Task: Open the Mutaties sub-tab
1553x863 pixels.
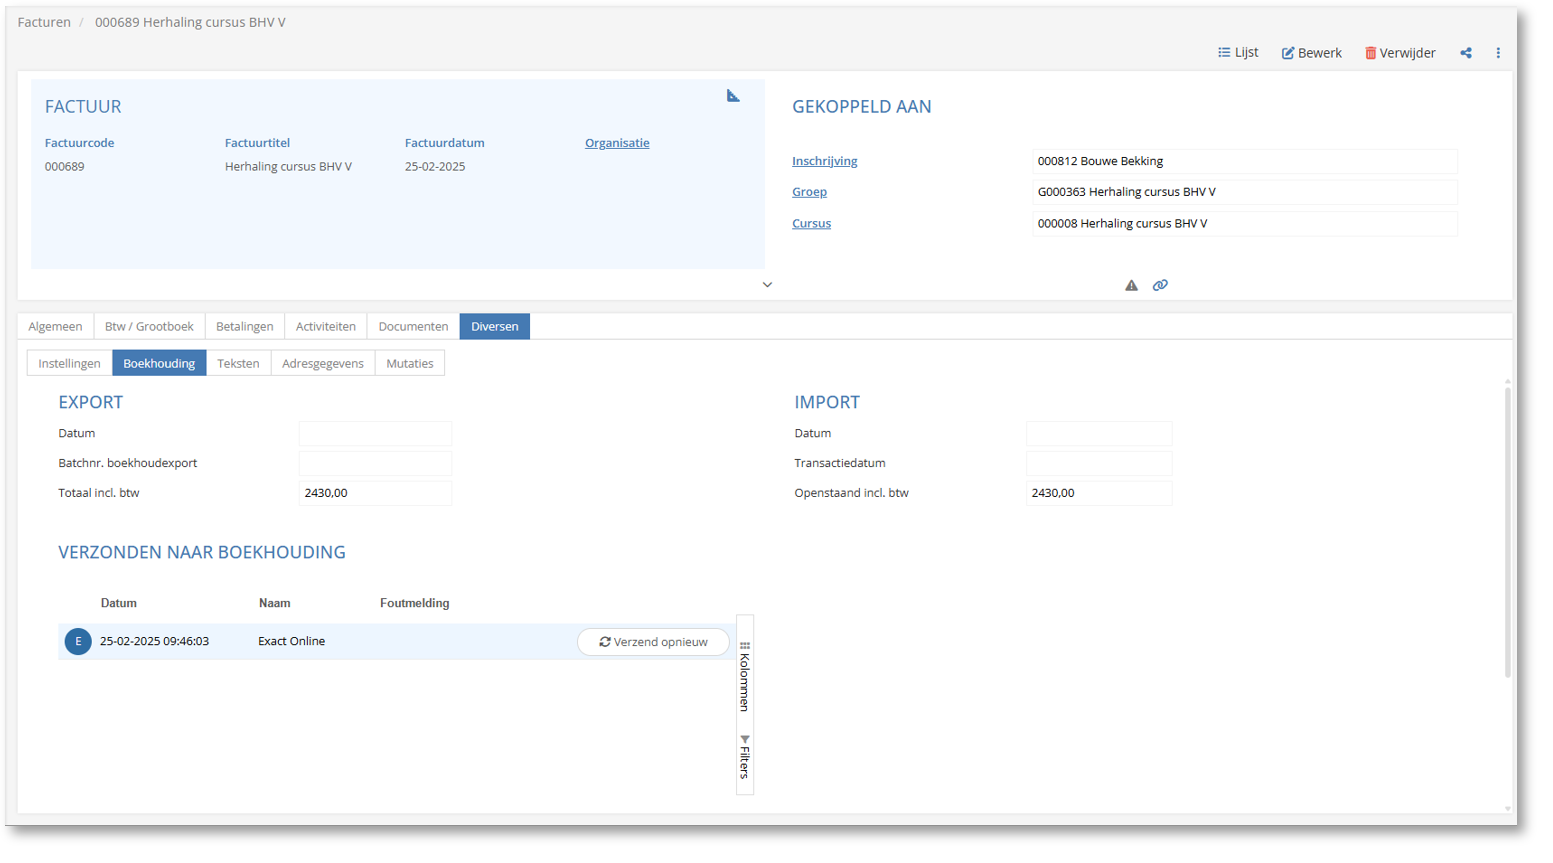Action: coord(409,364)
